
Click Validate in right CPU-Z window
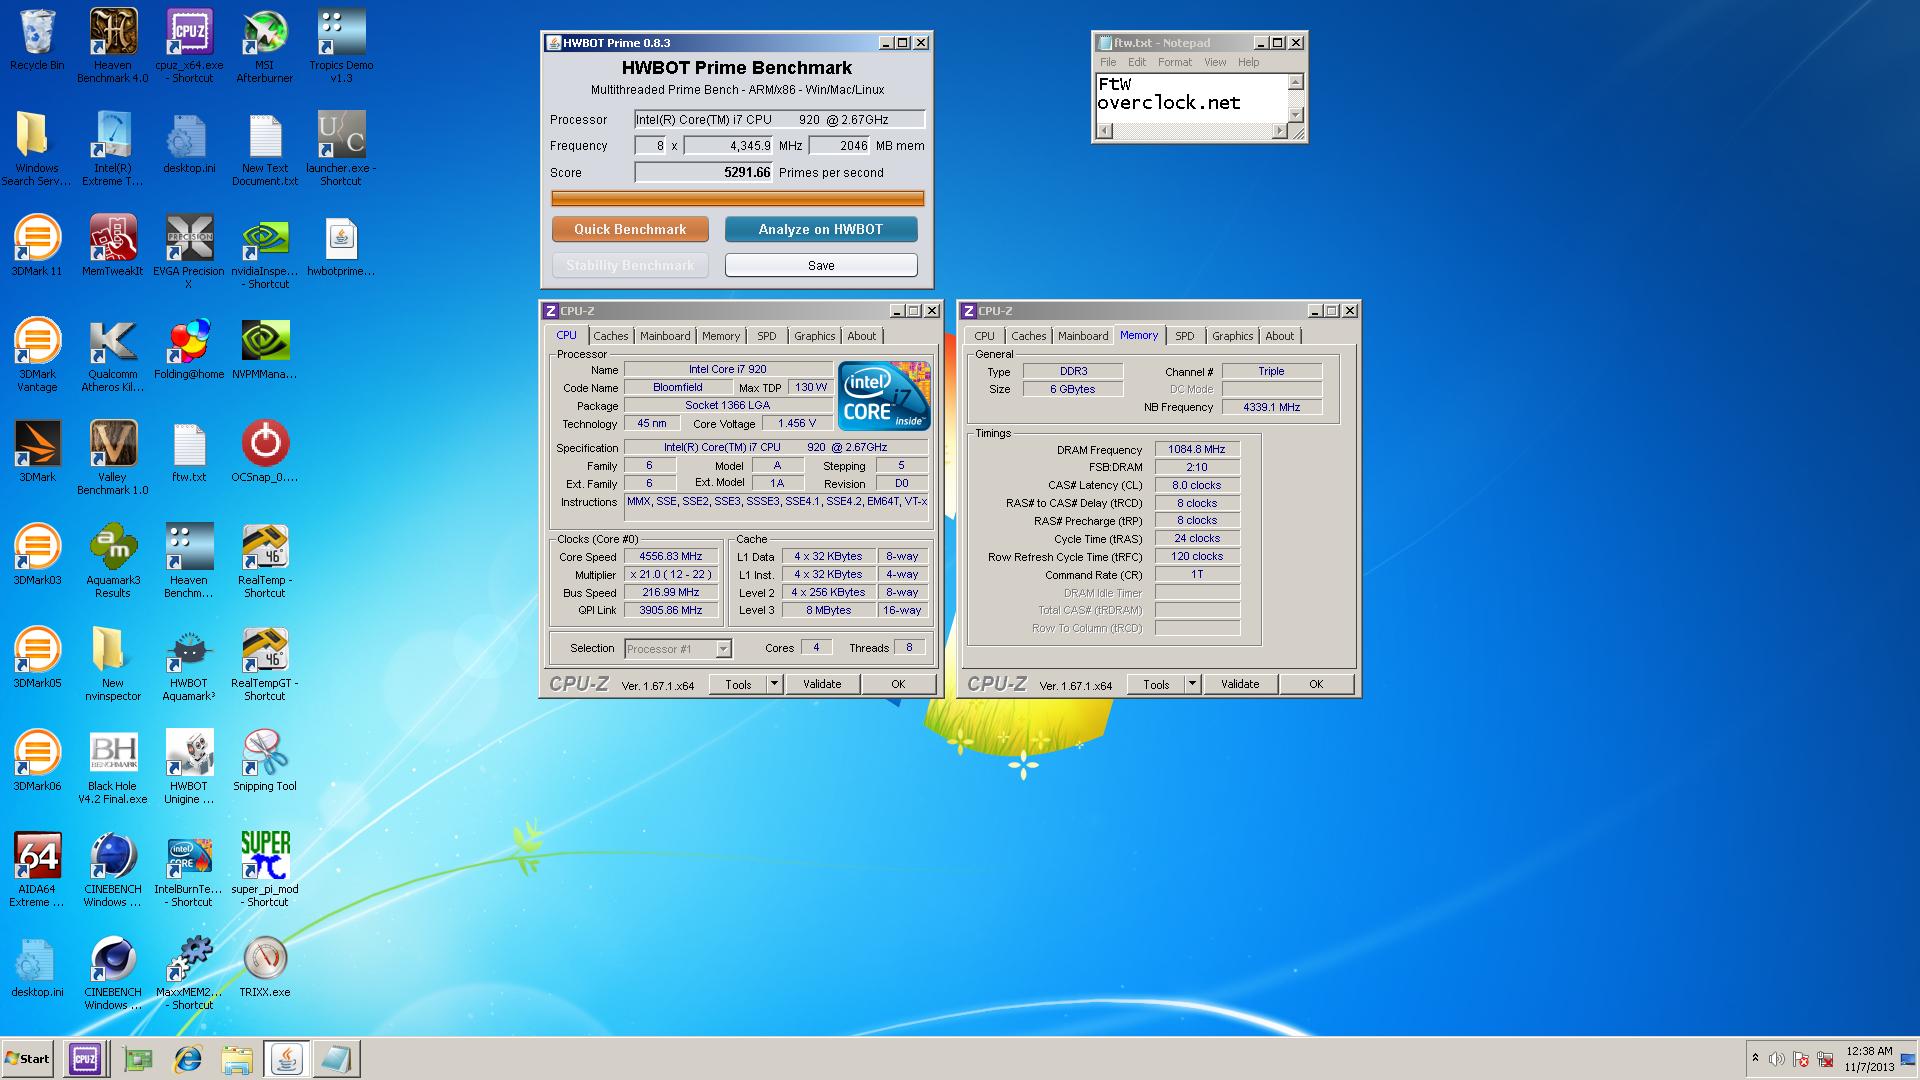click(1240, 684)
